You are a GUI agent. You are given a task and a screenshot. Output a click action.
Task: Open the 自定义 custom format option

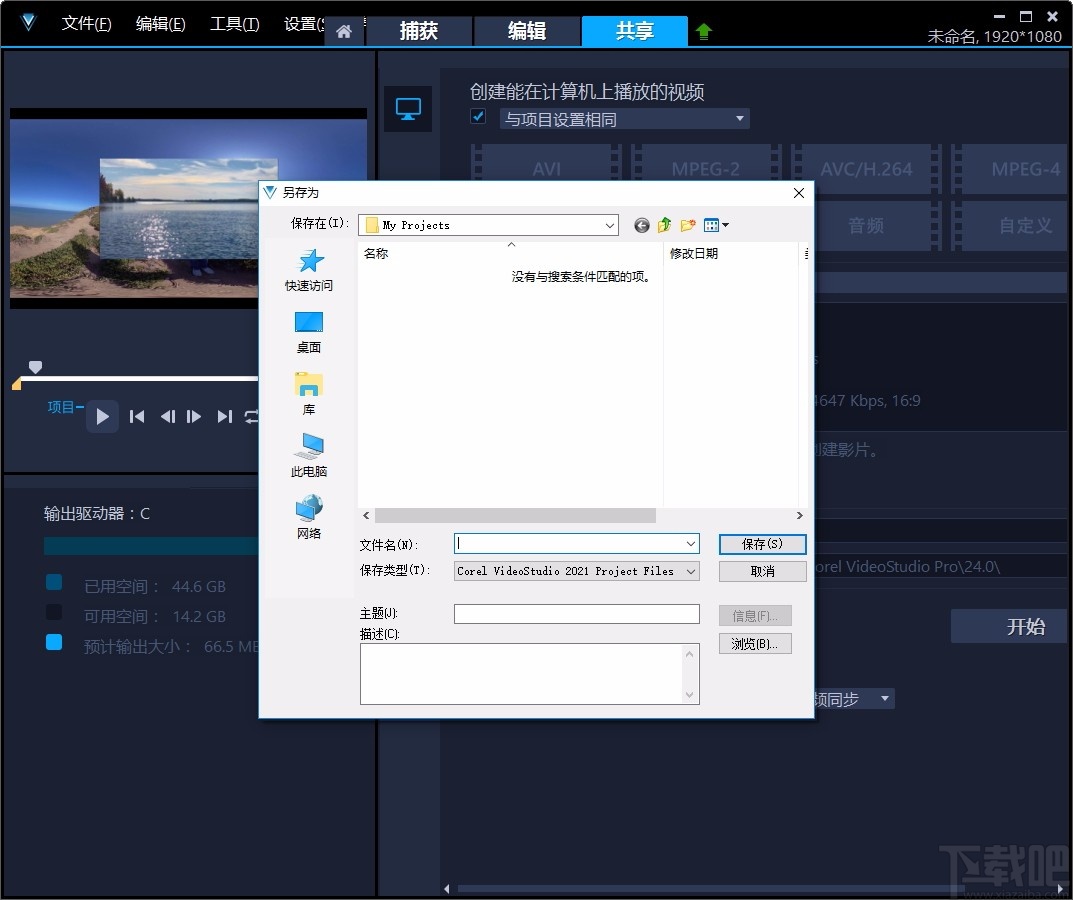pyautogui.click(x=1024, y=226)
